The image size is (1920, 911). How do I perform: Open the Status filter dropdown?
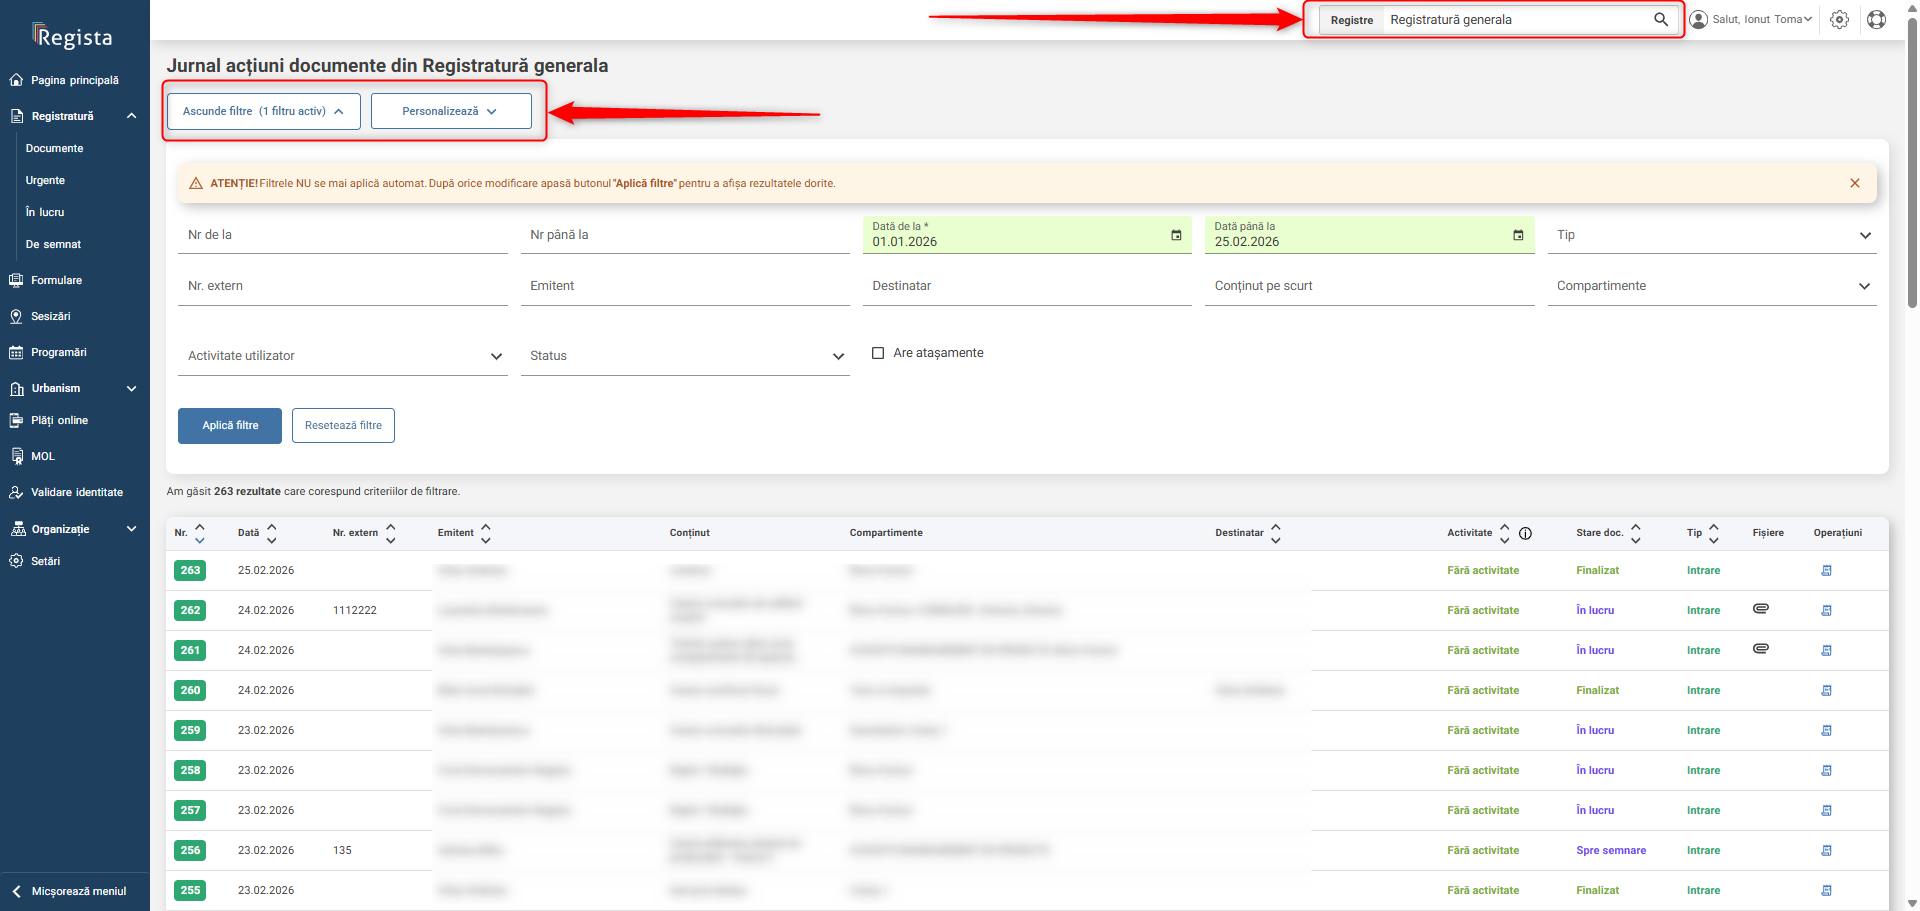coord(685,356)
